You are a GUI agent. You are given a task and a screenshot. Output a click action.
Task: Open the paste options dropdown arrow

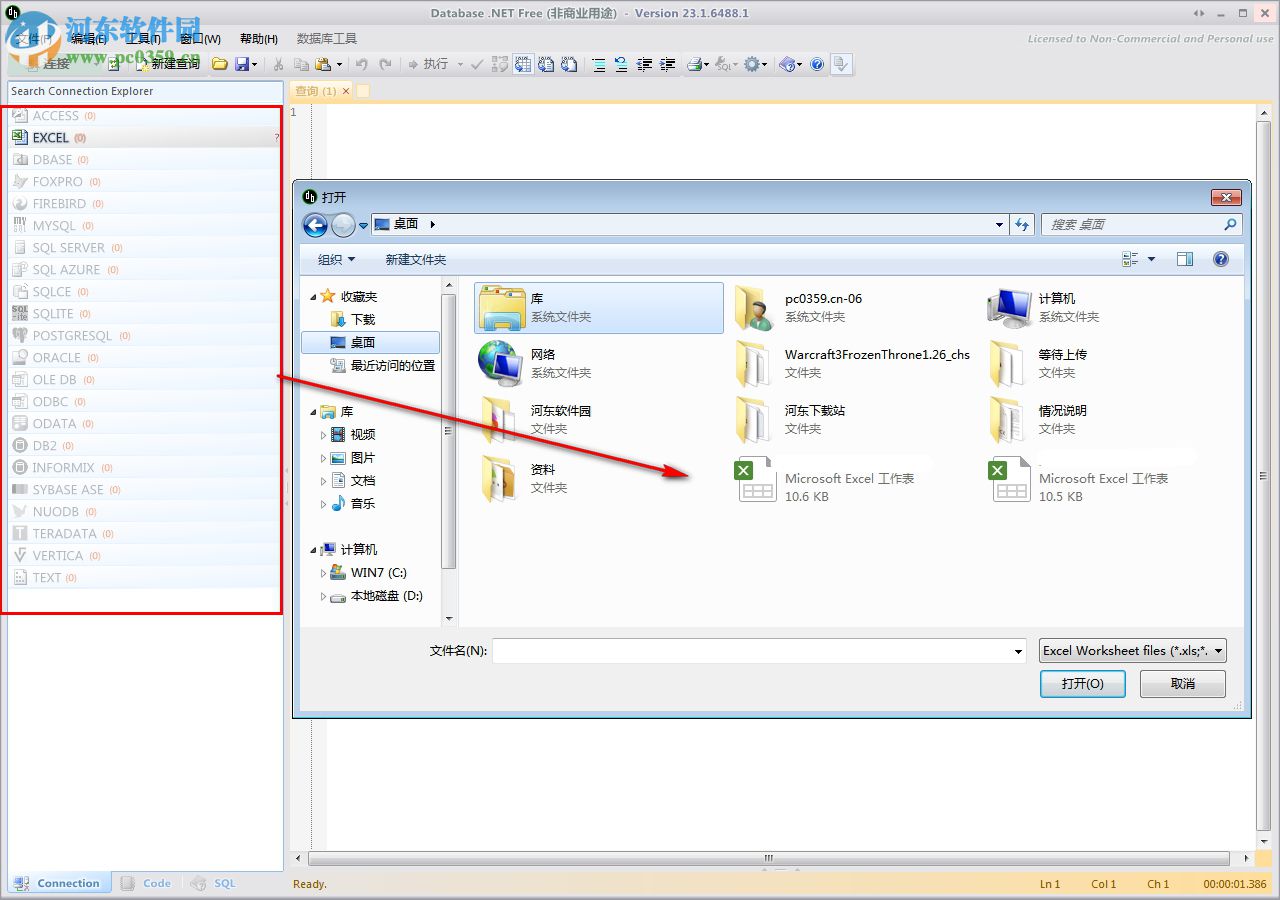click(x=339, y=65)
